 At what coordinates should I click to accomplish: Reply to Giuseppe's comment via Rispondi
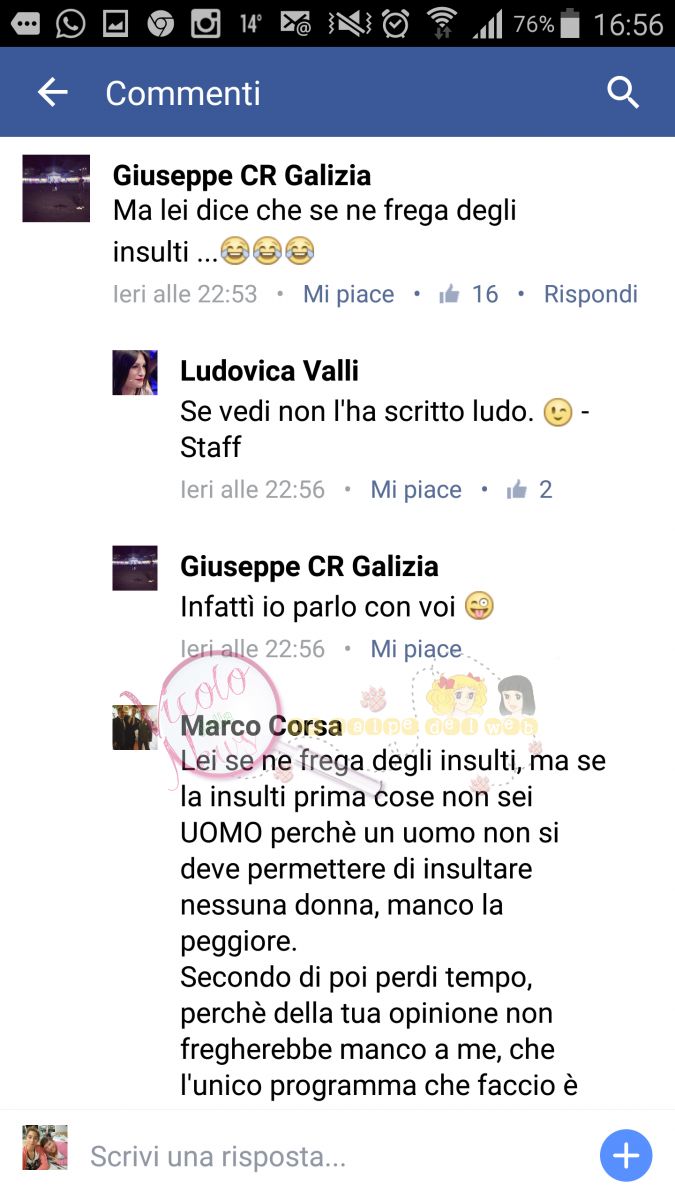591,294
